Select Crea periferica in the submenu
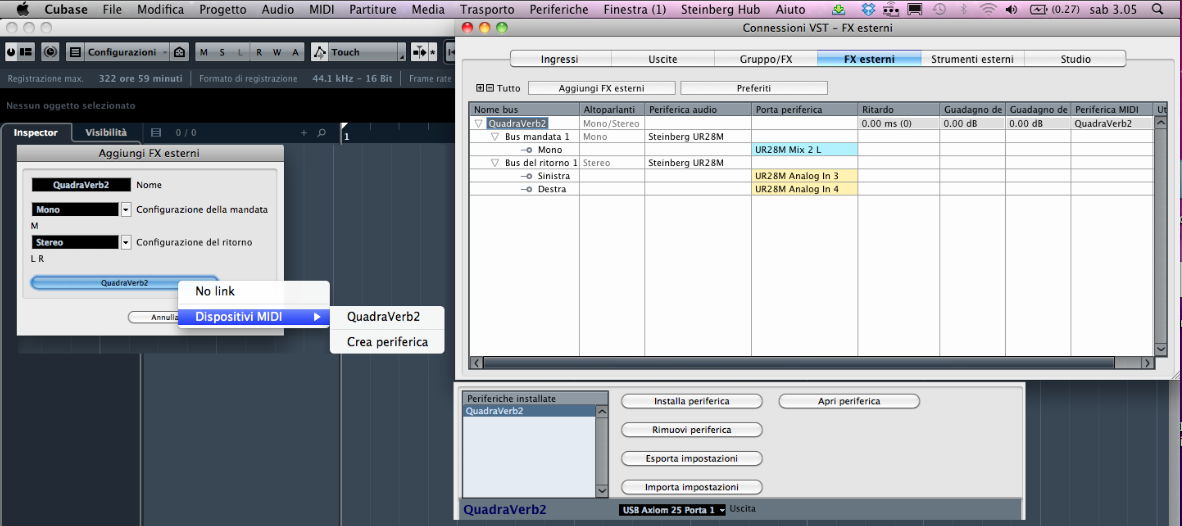Viewport: 1182px width, 526px height. point(387,342)
